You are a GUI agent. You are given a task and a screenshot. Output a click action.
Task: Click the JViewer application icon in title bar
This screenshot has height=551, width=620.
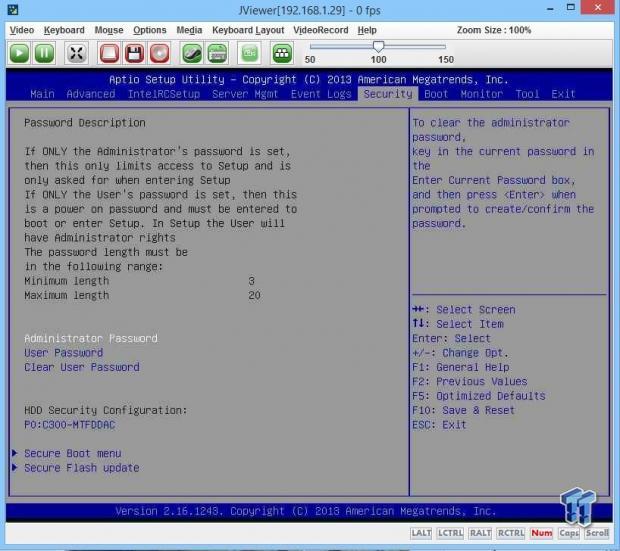[13, 9]
